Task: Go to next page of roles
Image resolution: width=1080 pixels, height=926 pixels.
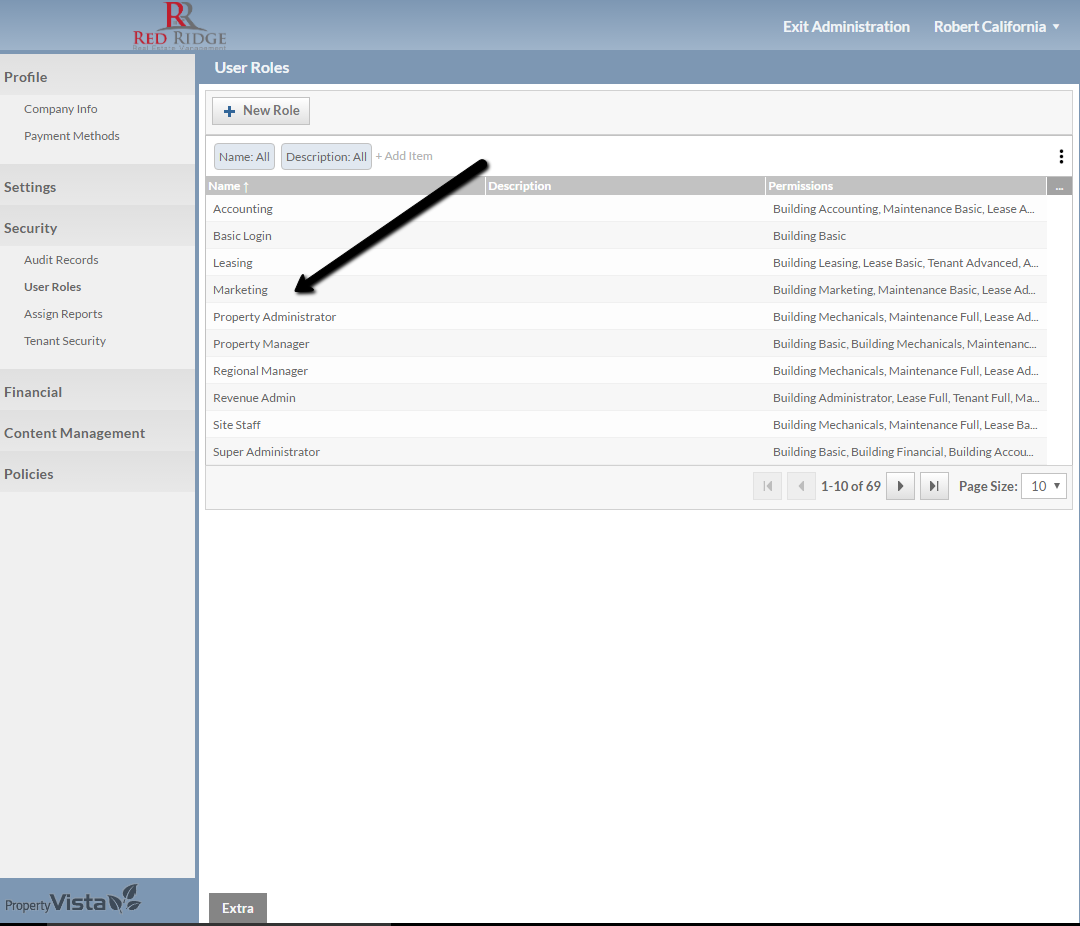Action: click(x=900, y=486)
